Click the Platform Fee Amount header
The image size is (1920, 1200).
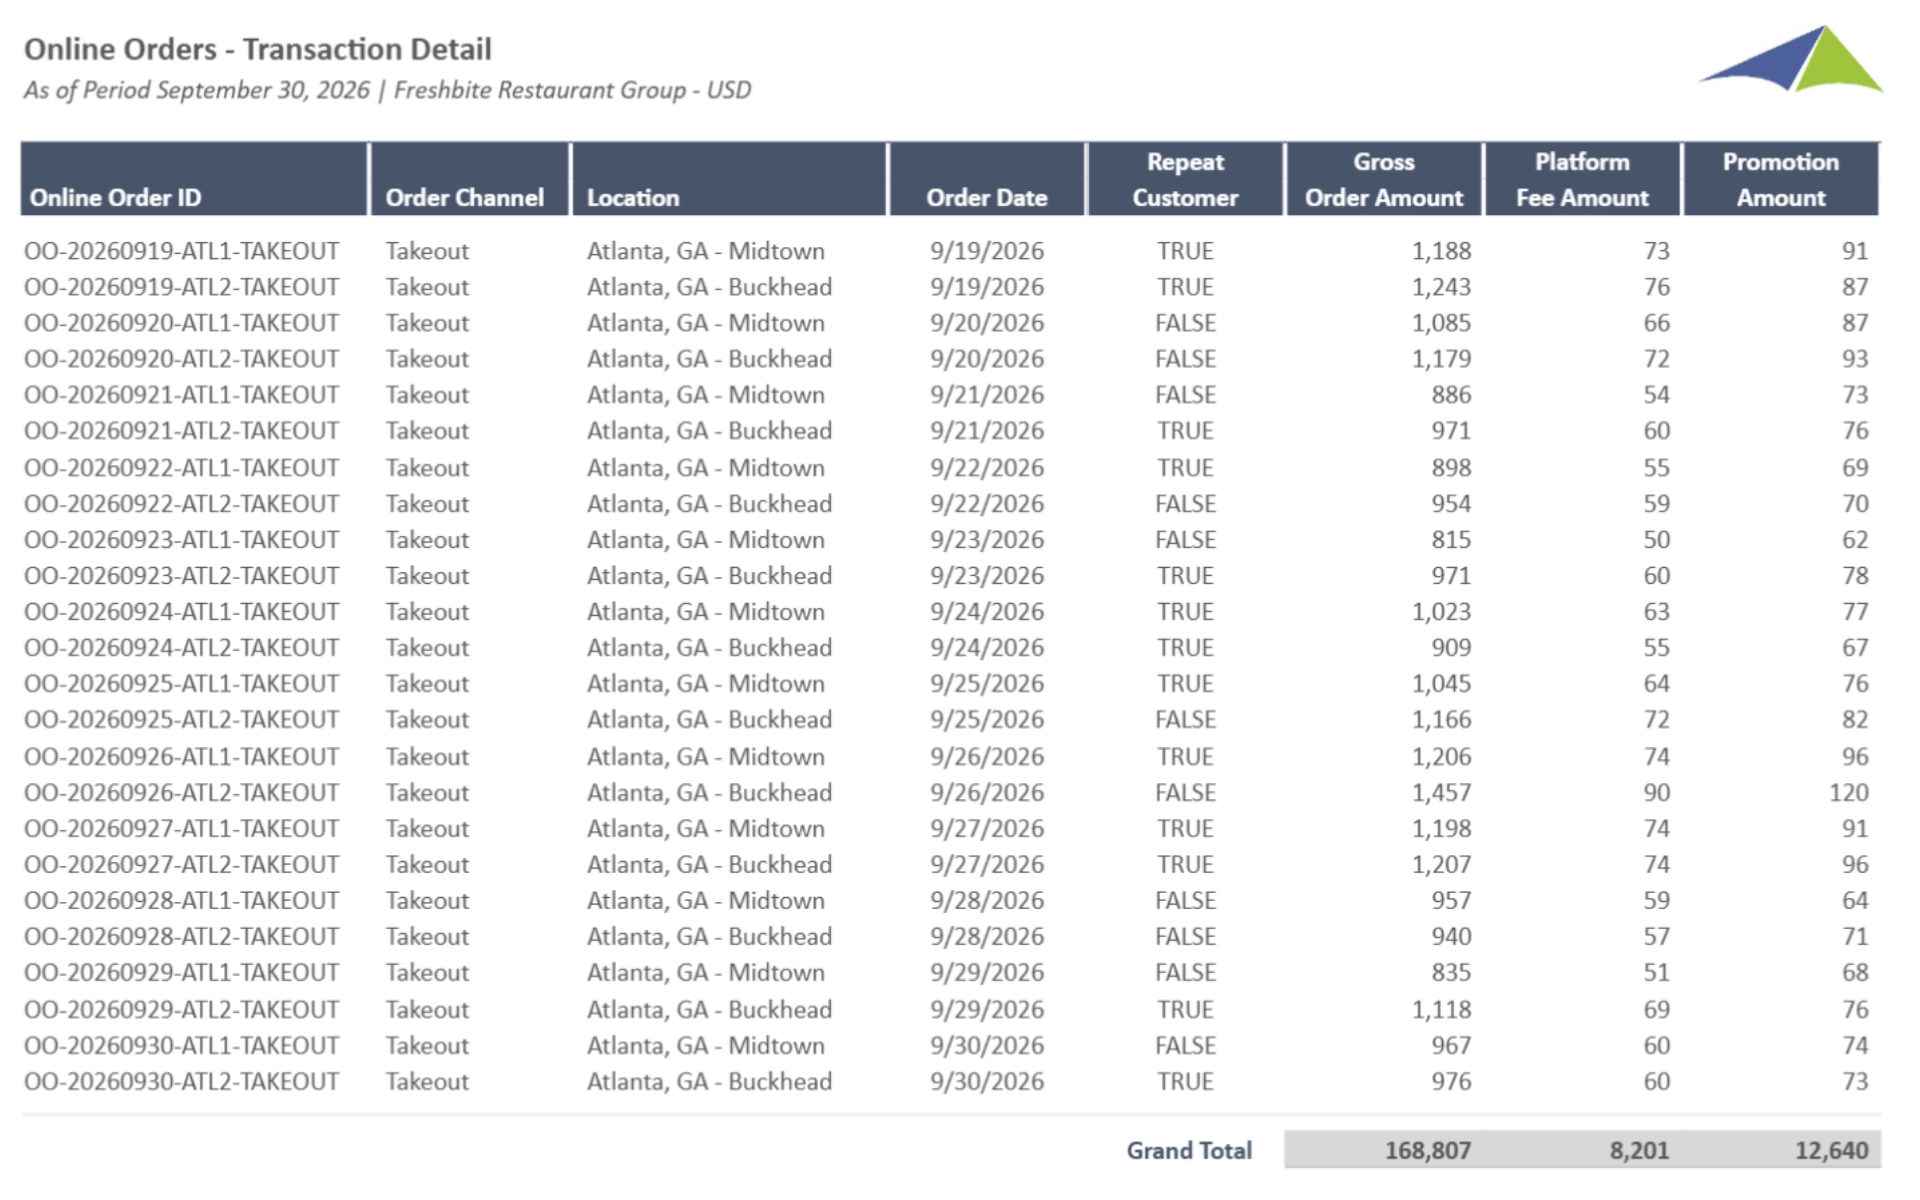coord(1582,180)
